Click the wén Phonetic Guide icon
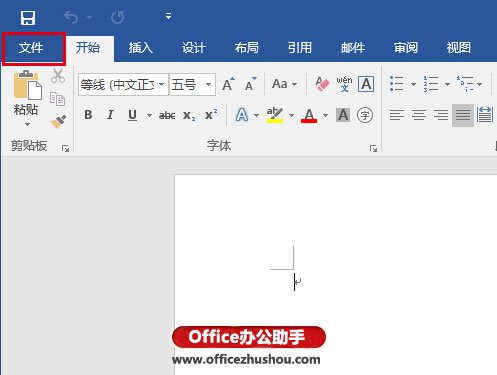This screenshot has height=375, width=497. coord(344,84)
